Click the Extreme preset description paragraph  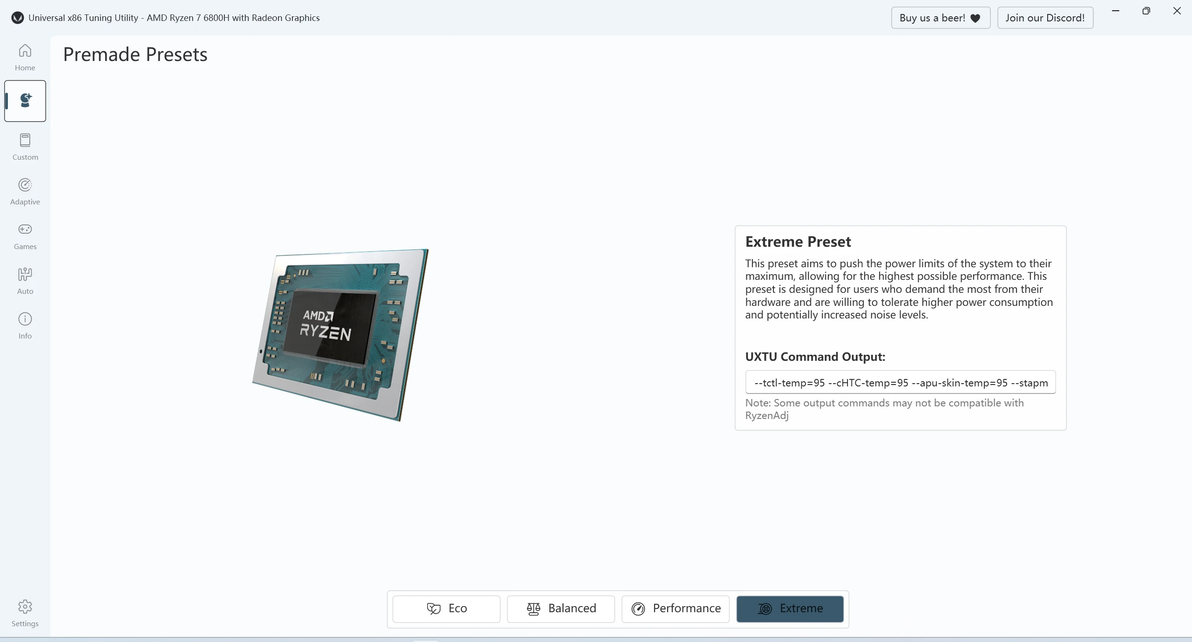pyautogui.click(x=899, y=289)
